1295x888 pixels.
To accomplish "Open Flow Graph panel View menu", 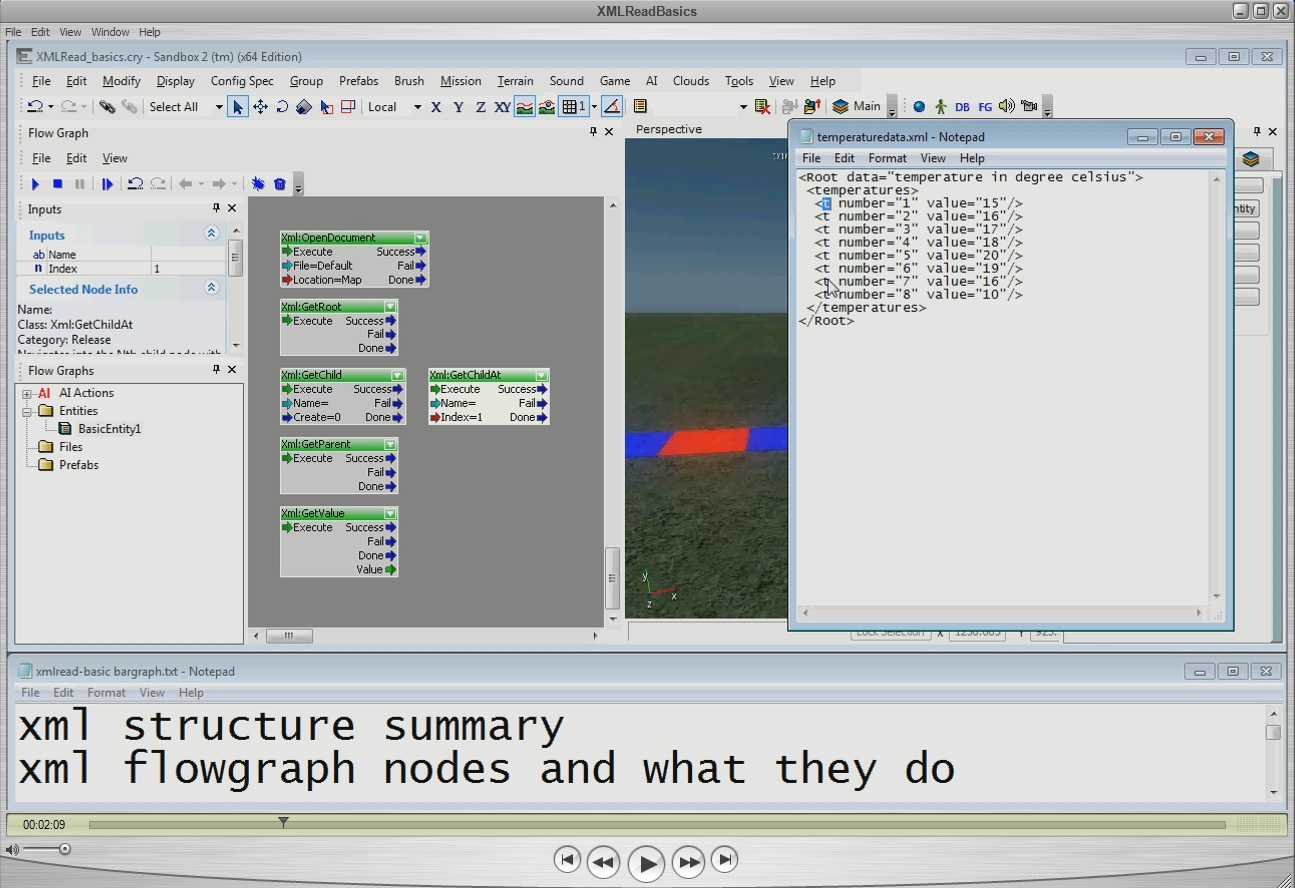I will 115,158.
